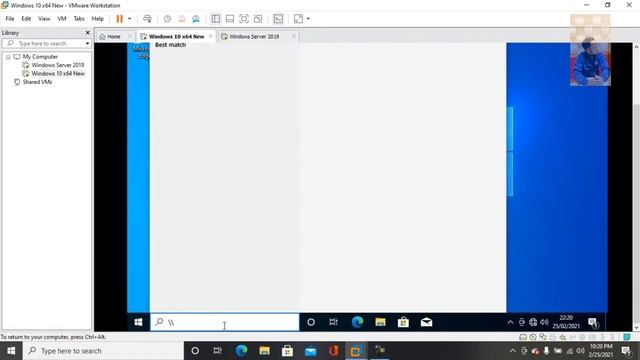Open Task View in the guest taskbar
640x360 pixels.
[x=333, y=322]
